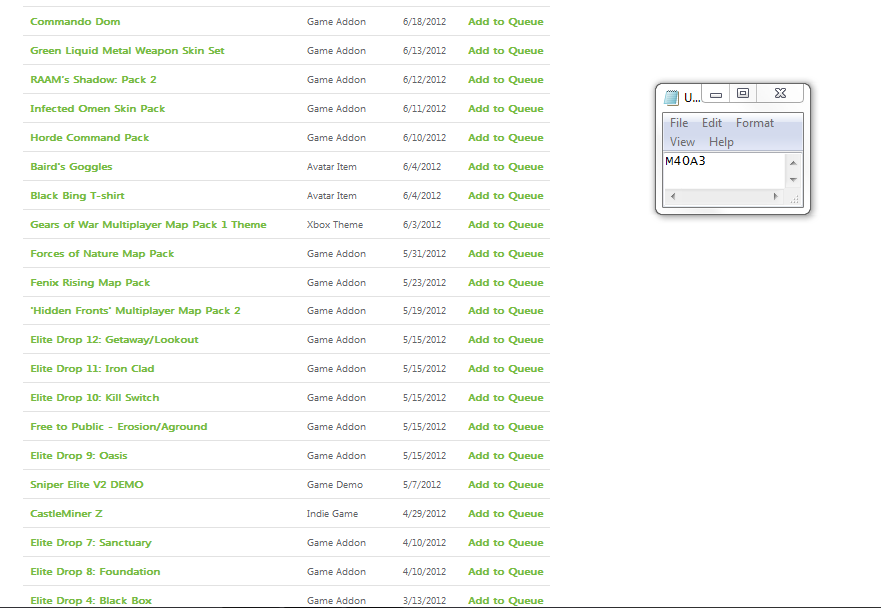Screen dimensions: 881x608
Task: Add Horde Command Pack to queue
Action: pos(506,138)
